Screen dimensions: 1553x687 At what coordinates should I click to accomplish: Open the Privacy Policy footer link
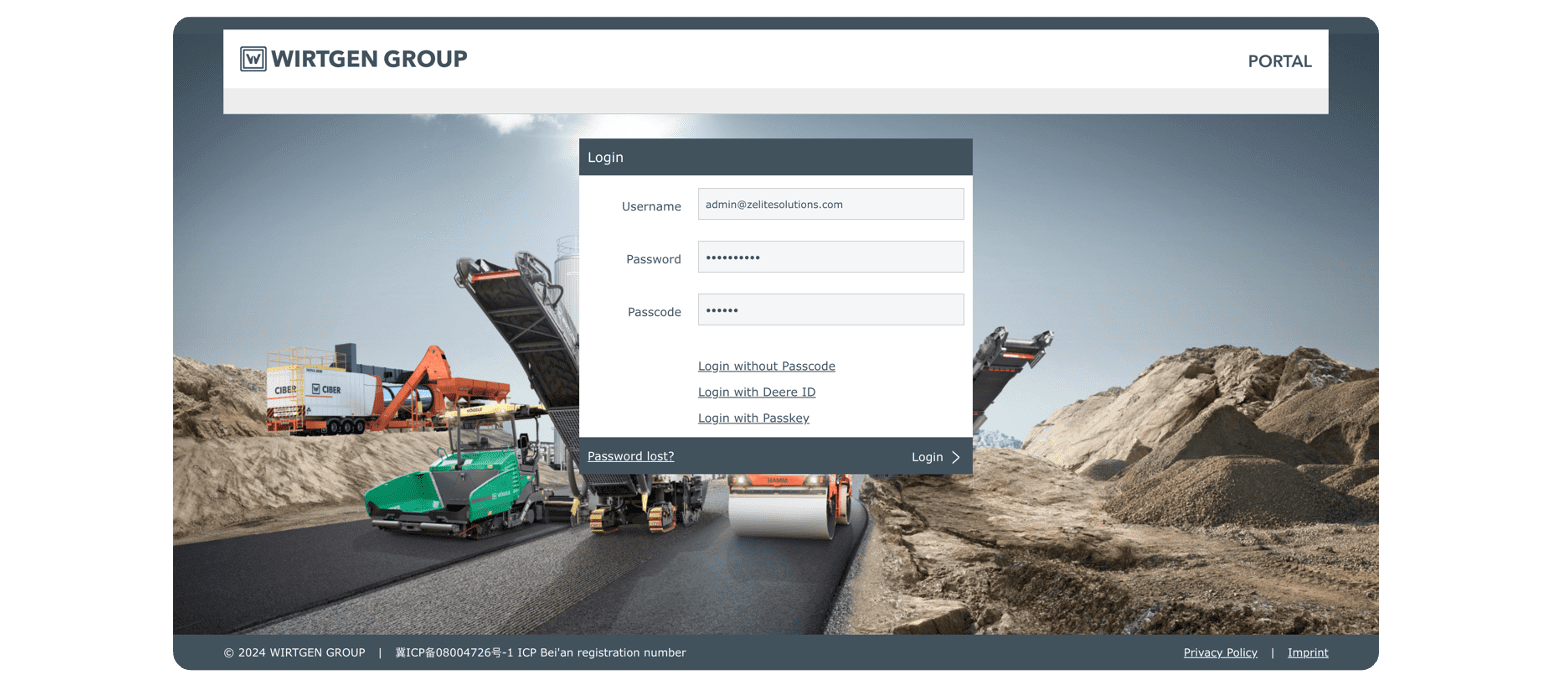(1220, 653)
